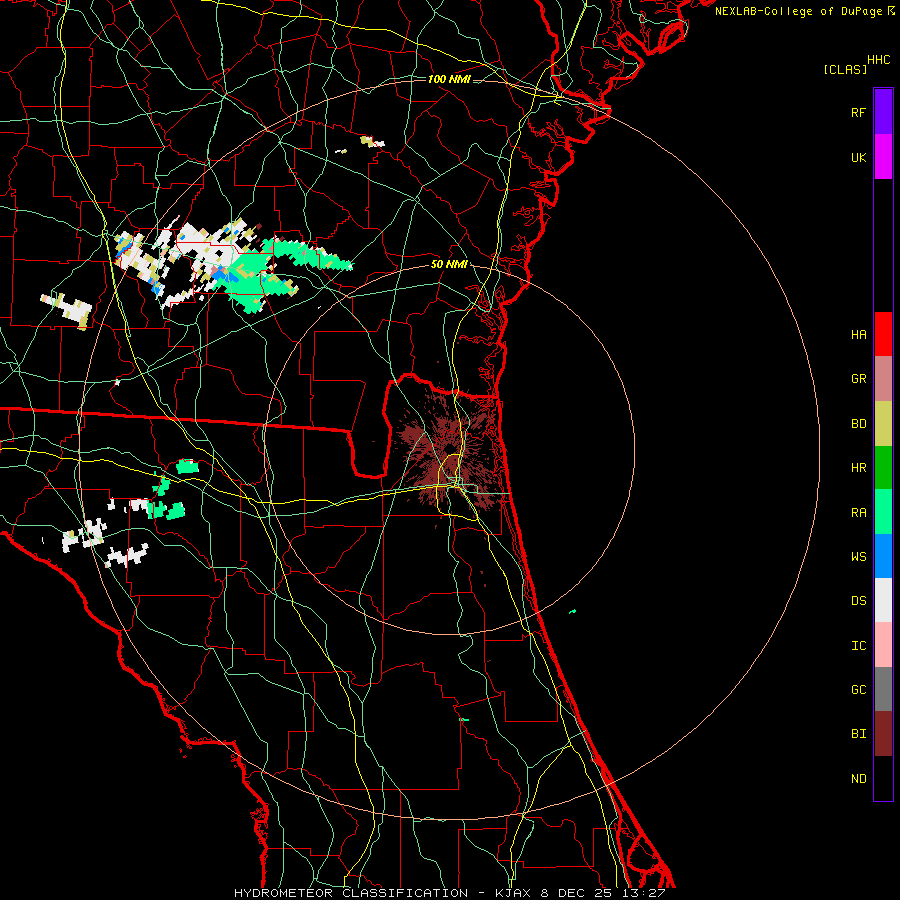Image resolution: width=900 pixels, height=900 pixels.
Task: Click the WS blue legend swatch
Action: [x=883, y=556]
